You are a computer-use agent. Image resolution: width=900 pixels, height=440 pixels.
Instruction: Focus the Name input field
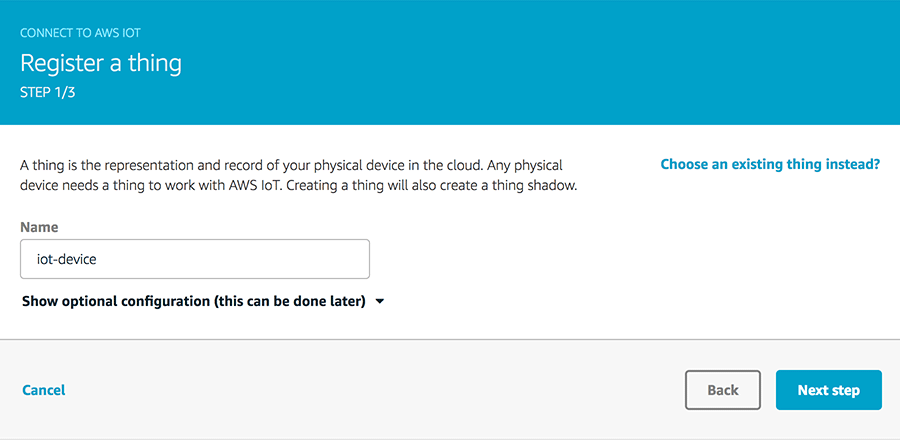(195, 258)
